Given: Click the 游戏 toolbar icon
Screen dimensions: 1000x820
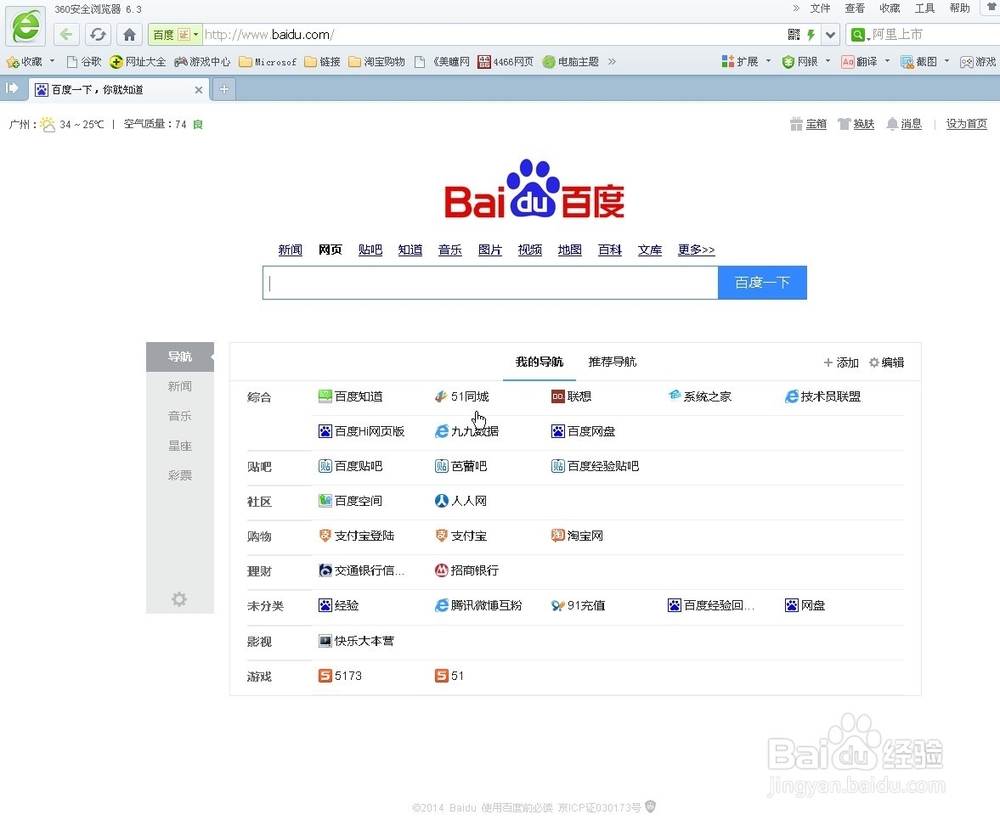Looking at the screenshot, I should tap(978, 62).
